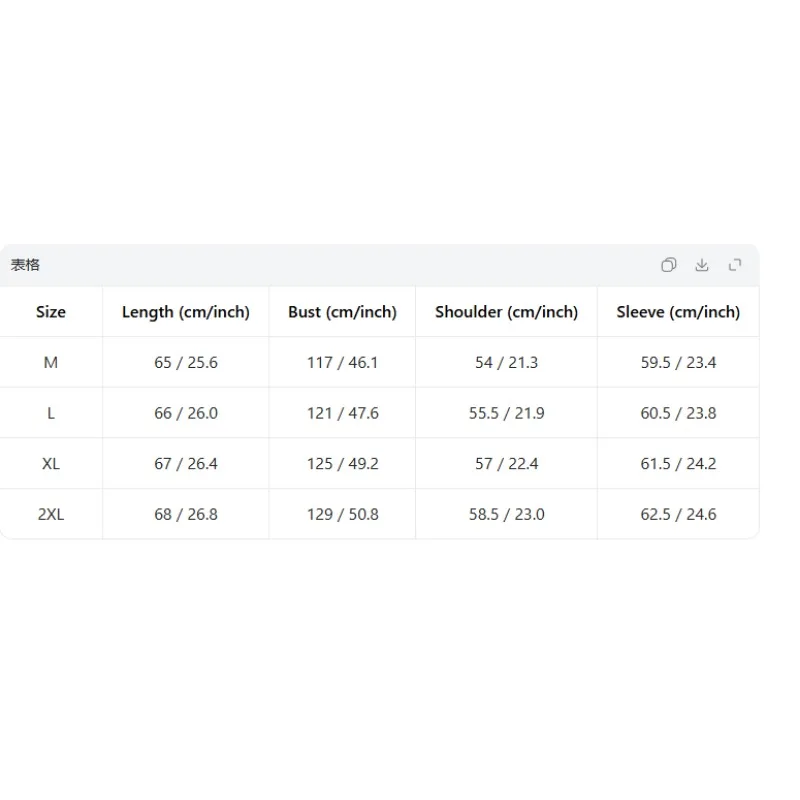Select the 62.5 / 24.6 sleeve cell
800x800 pixels.
678,514
